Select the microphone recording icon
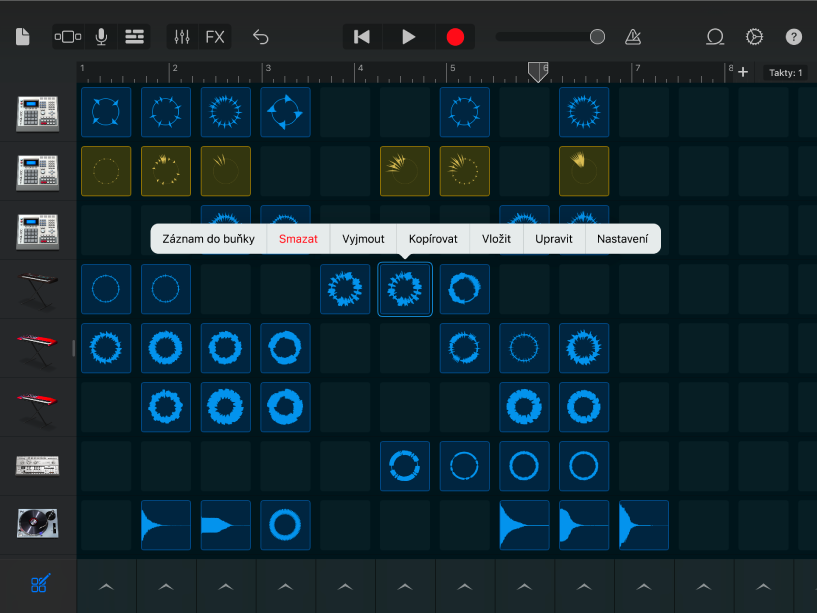Image resolution: width=819 pixels, height=614 pixels. pyautogui.click(x=101, y=36)
